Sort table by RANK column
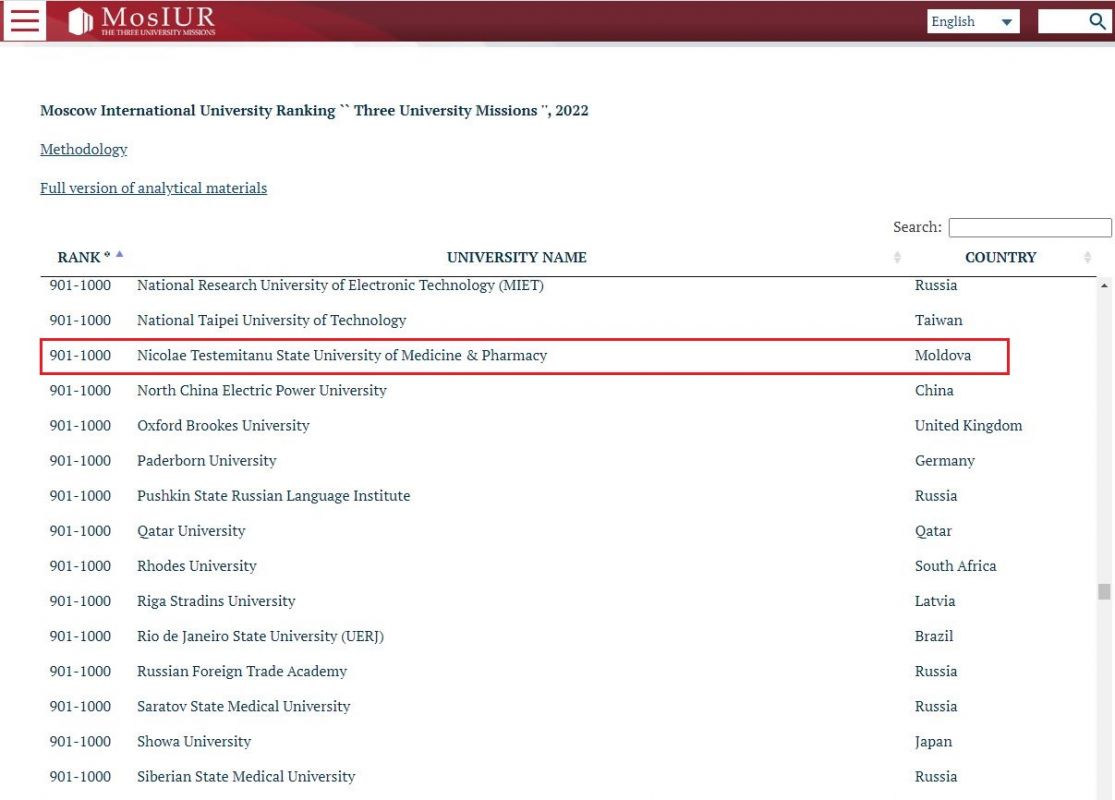Viewport: 1115px width, 800px height. tap(84, 258)
